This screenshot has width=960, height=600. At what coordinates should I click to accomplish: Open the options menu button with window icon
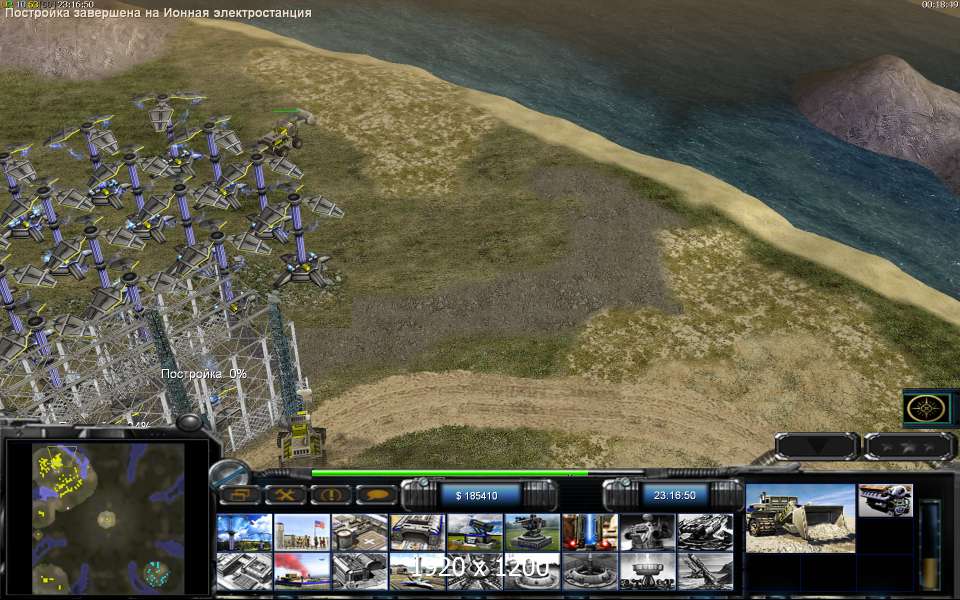pos(239,495)
